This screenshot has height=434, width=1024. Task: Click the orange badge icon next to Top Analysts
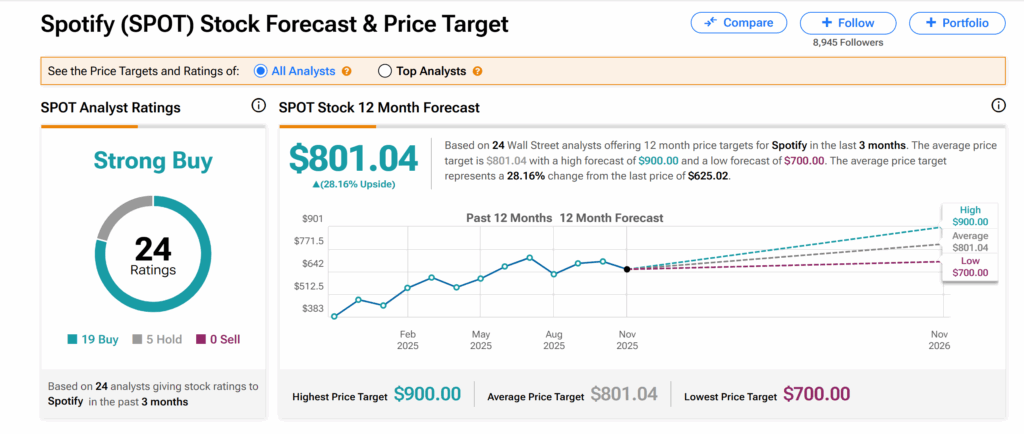click(477, 71)
